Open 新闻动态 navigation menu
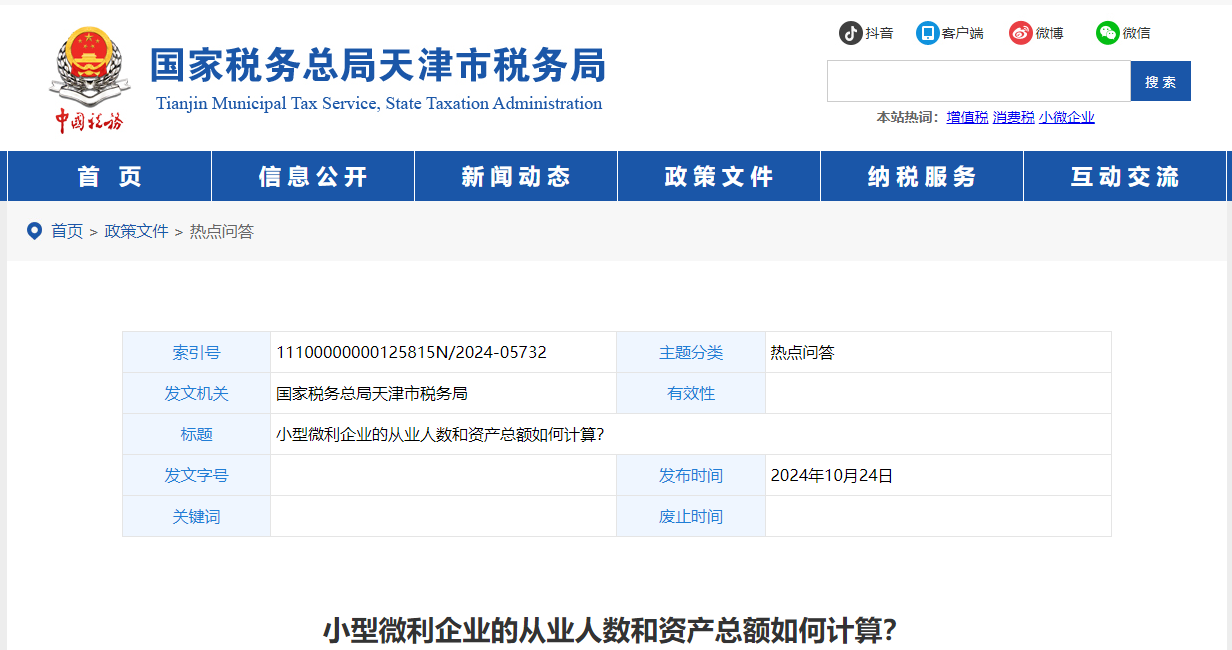This screenshot has height=650, width=1232. pos(516,177)
